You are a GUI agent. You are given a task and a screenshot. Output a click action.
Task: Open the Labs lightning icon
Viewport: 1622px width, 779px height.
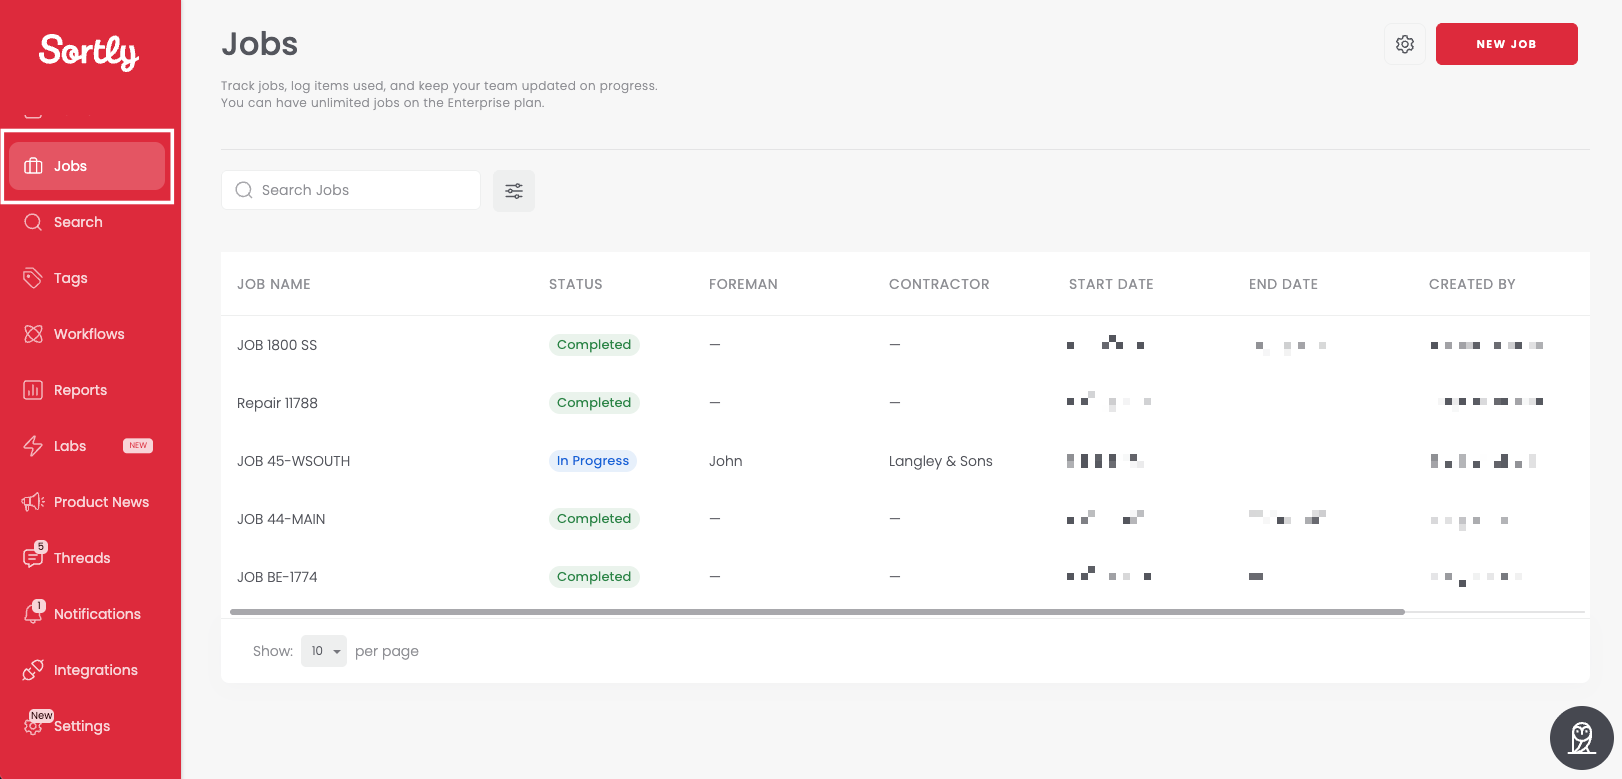pos(33,446)
